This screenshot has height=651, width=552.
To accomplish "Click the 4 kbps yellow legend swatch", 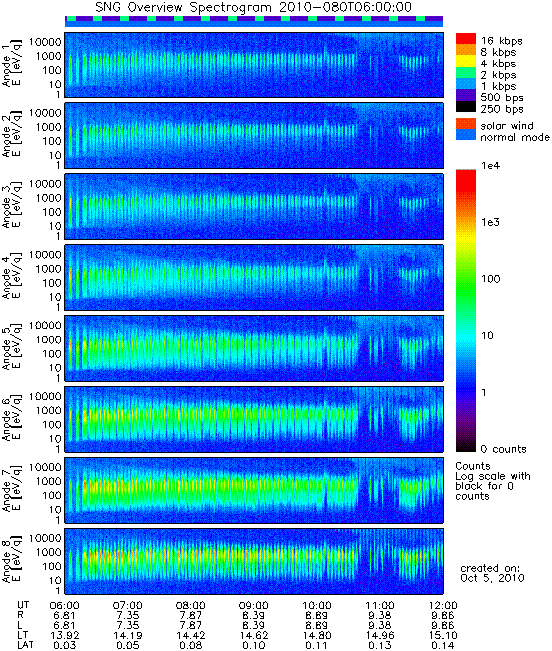I will point(466,61).
